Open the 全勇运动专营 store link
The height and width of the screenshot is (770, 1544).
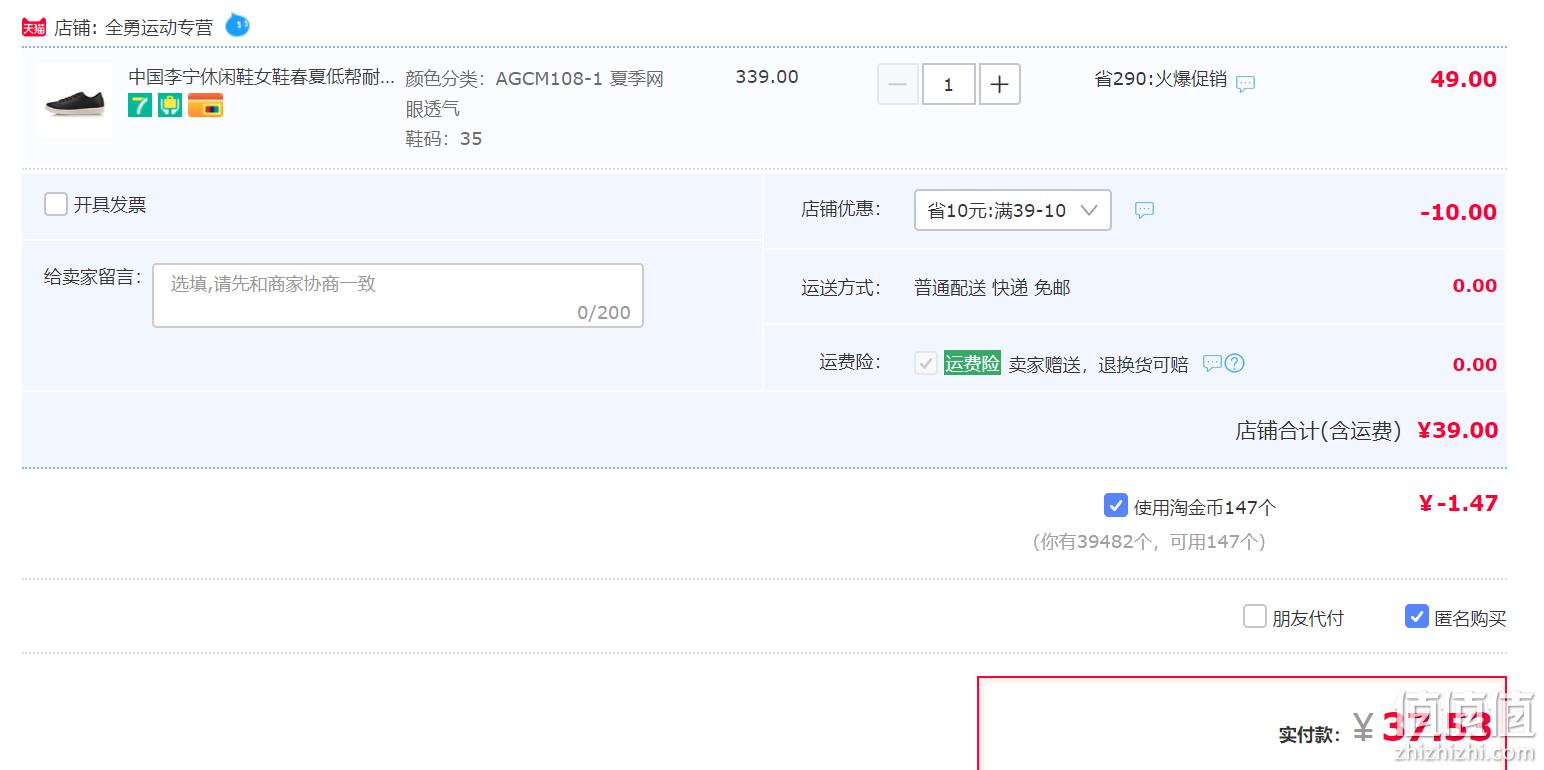pyautogui.click(x=159, y=28)
